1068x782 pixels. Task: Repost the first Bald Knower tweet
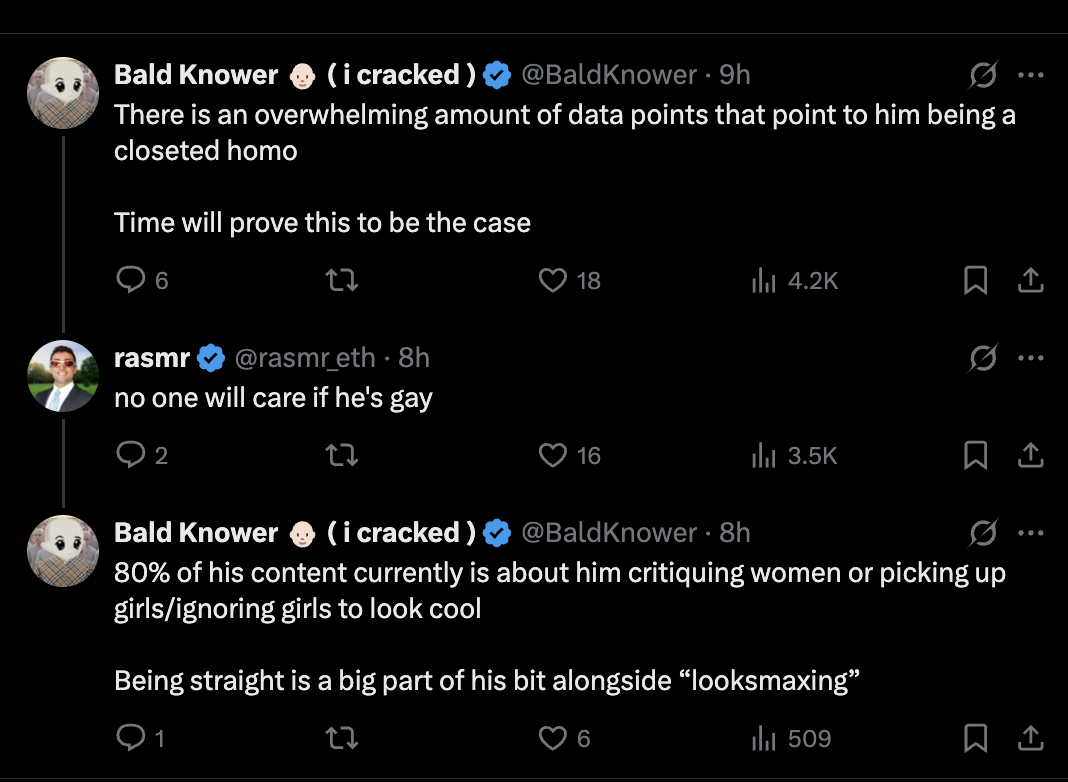[343, 281]
